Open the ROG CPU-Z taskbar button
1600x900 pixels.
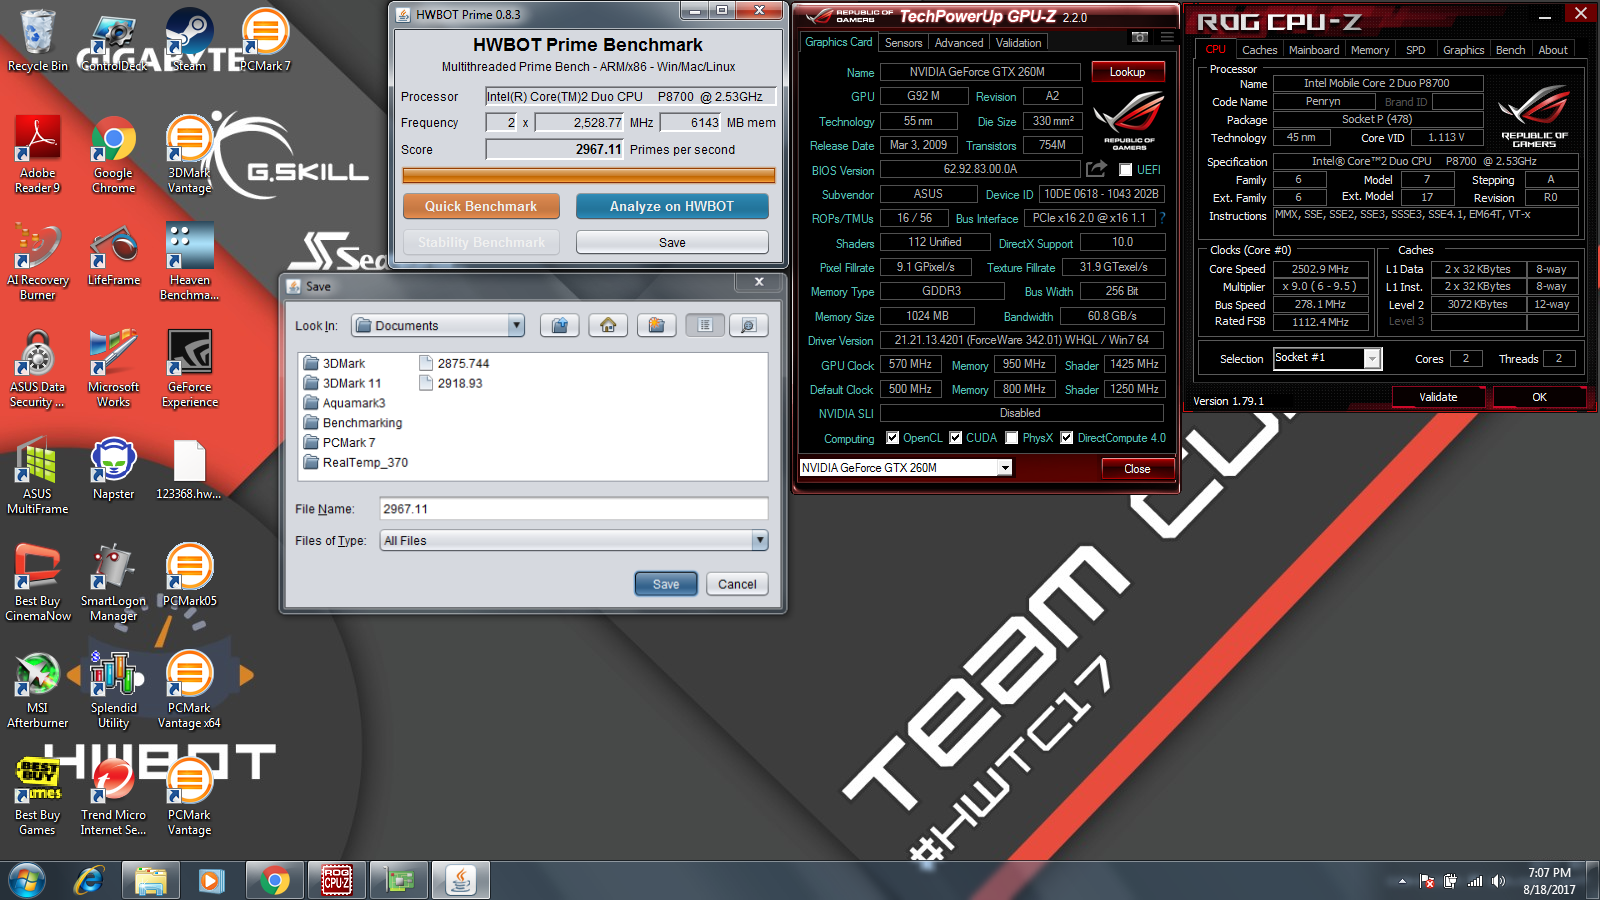336,880
